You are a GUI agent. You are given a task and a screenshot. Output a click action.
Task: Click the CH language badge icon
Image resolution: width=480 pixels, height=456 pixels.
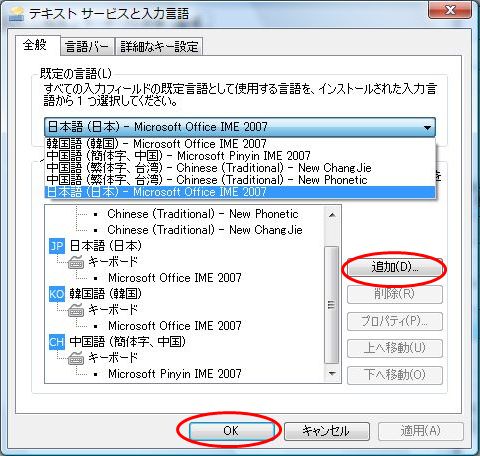[57, 342]
